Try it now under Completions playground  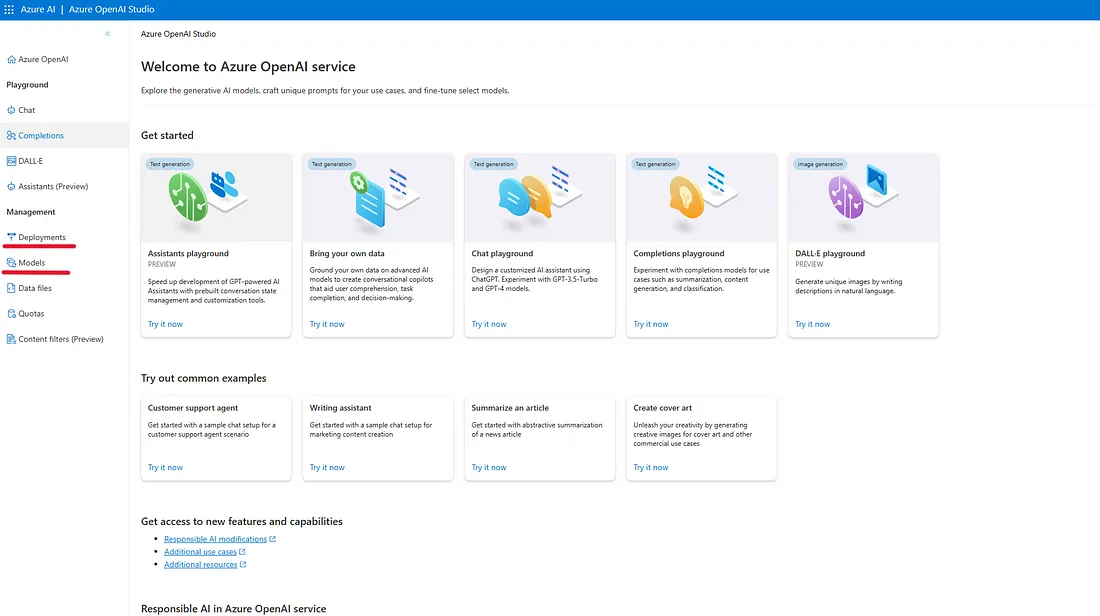[x=651, y=324]
